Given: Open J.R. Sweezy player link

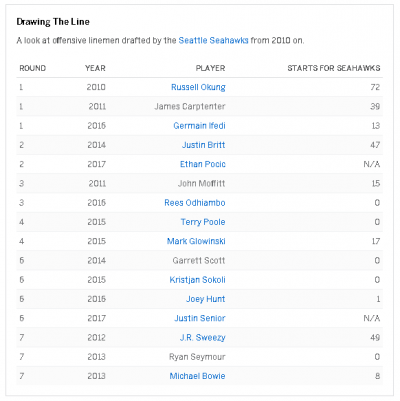Looking at the screenshot, I should (203, 337).
